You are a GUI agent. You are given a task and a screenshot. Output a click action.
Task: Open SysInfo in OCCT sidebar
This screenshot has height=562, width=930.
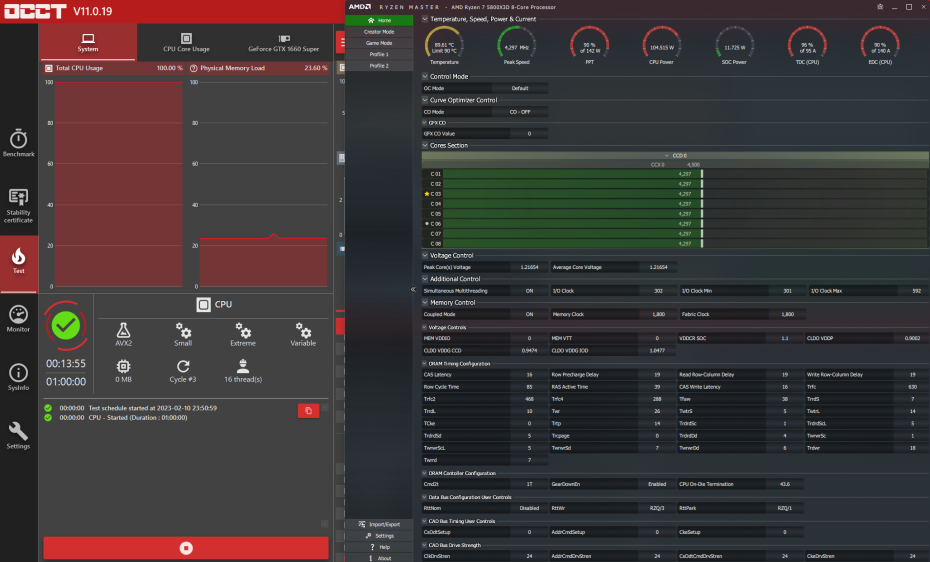point(18,376)
